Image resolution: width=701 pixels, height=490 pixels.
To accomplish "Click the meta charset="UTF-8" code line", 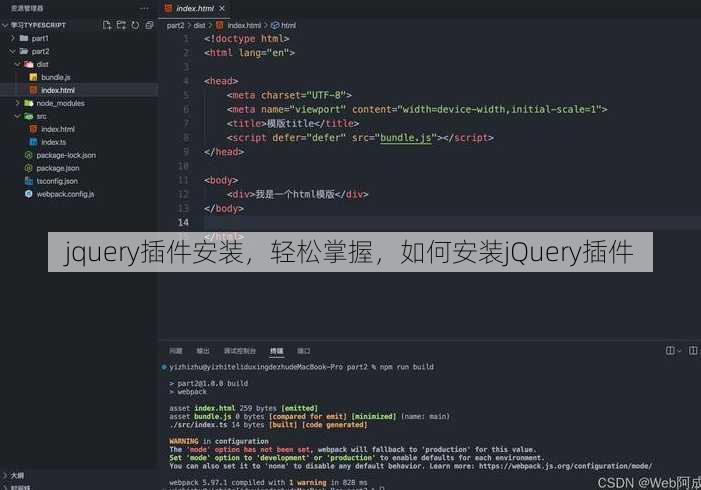I will (289, 95).
